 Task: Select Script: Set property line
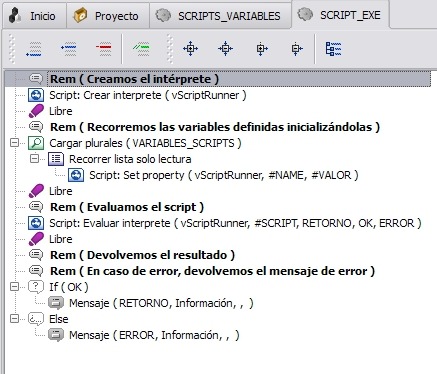(x=224, y=175)
